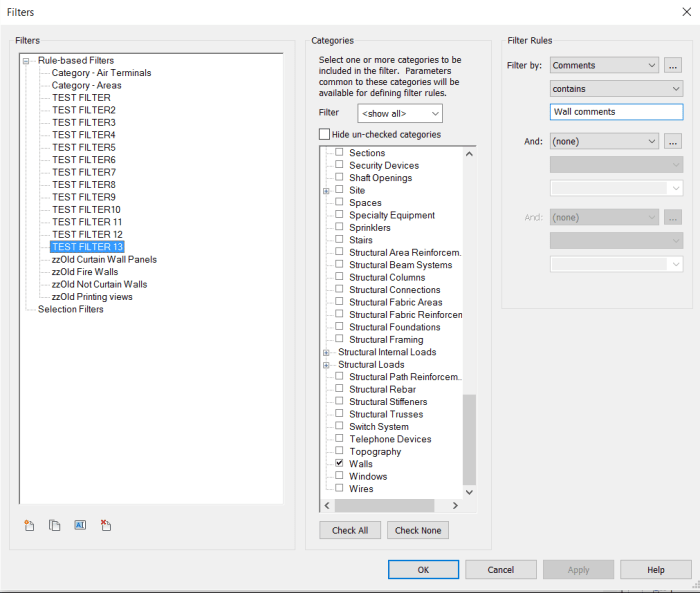Image resolution: width=700 pixels, height=593 pixels.
Task: Open the category Filter show all dropdown
Action: (x=400, y=114)
